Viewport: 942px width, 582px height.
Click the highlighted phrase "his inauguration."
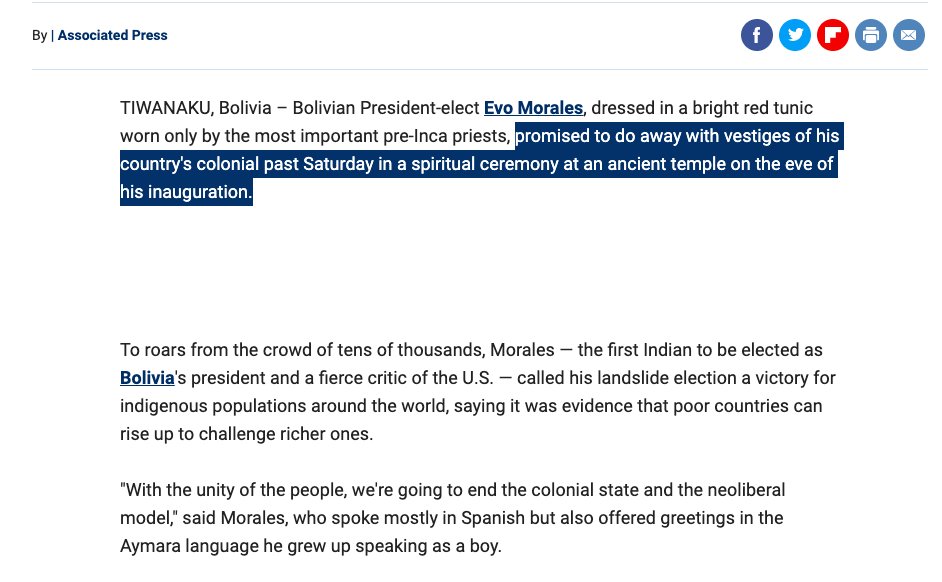186,192
